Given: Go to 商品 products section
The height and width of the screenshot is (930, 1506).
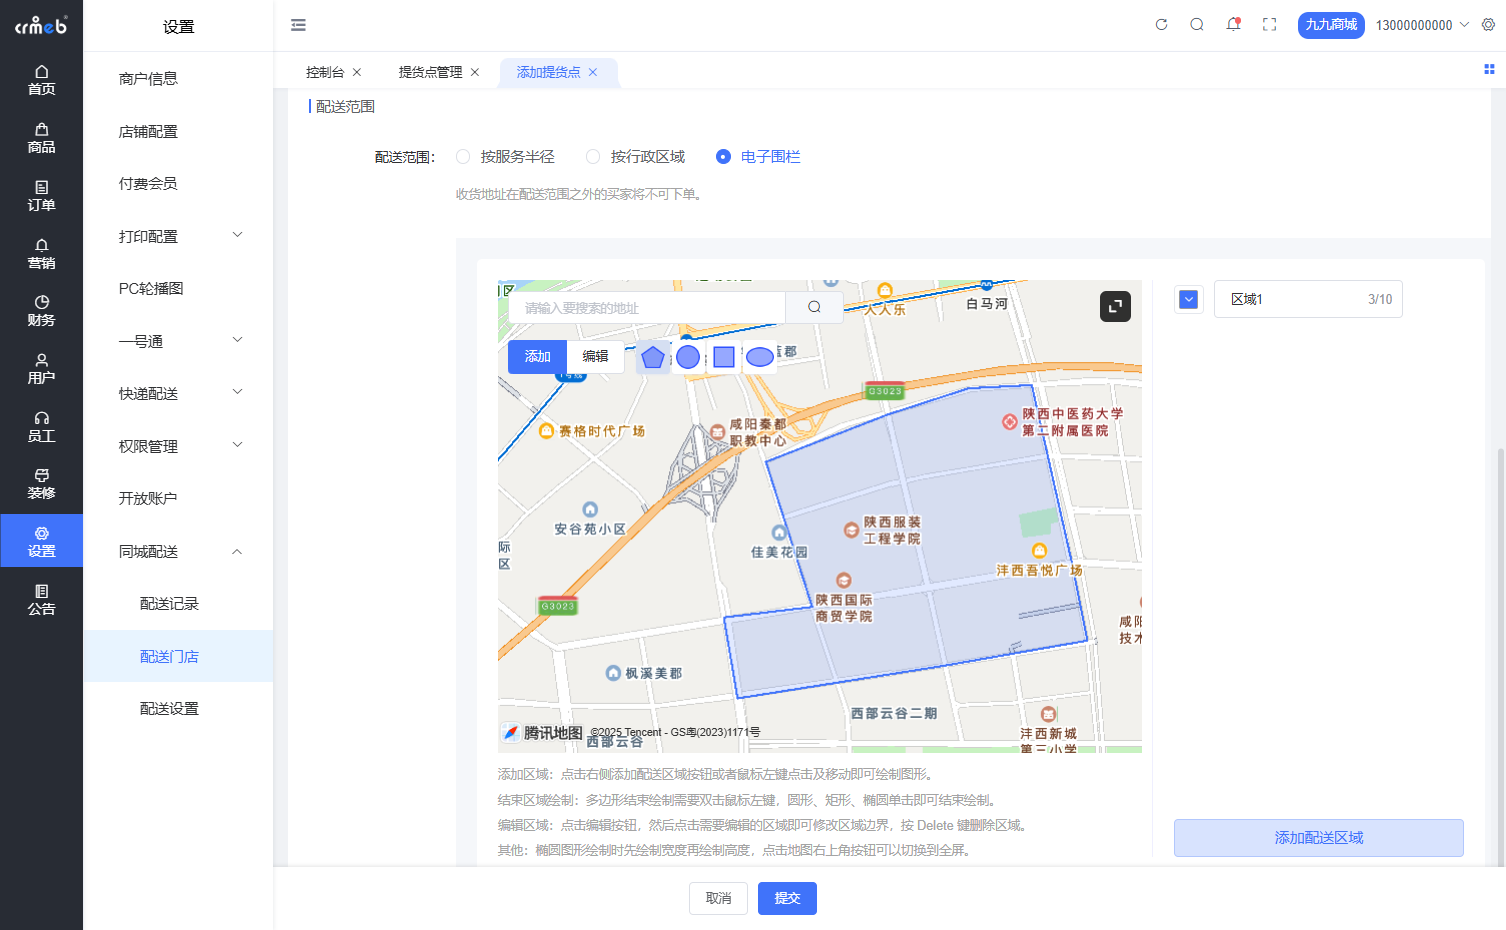Looking at the screenshot, I should (41, 138).
